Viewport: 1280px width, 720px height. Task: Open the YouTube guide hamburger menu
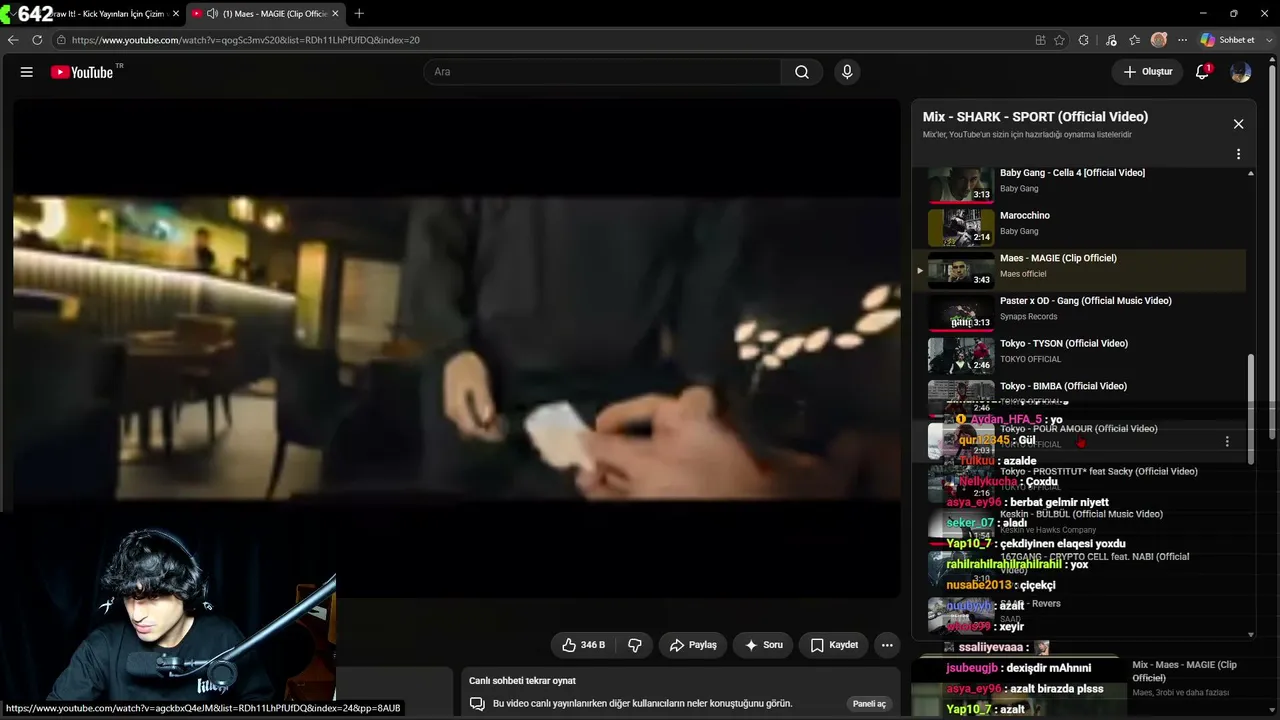click(x=27, y=72)
